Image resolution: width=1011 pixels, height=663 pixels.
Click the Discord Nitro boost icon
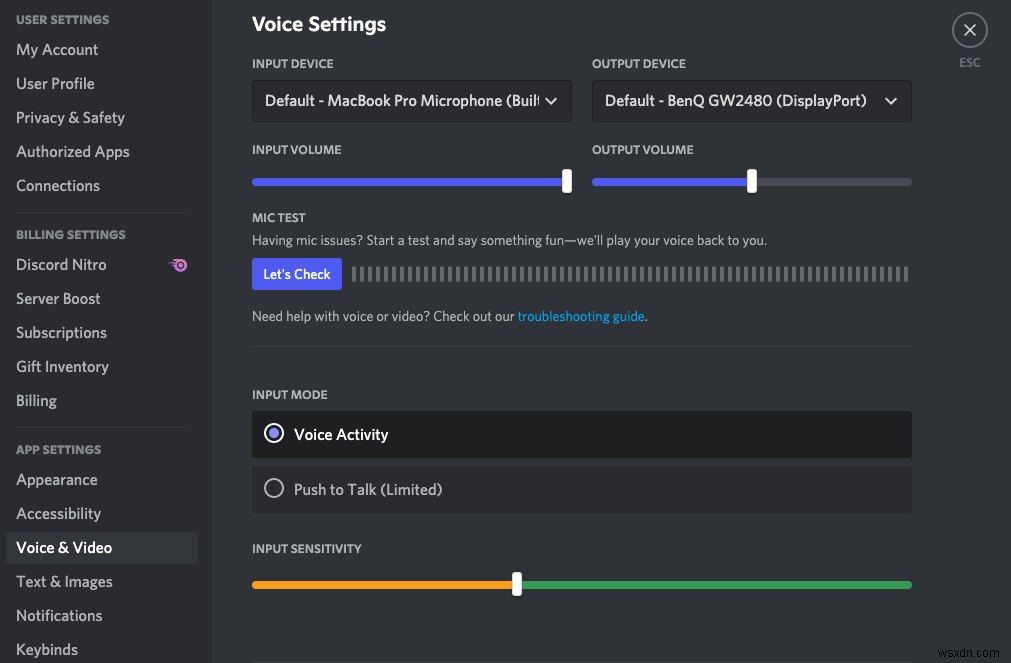point(179,265)
